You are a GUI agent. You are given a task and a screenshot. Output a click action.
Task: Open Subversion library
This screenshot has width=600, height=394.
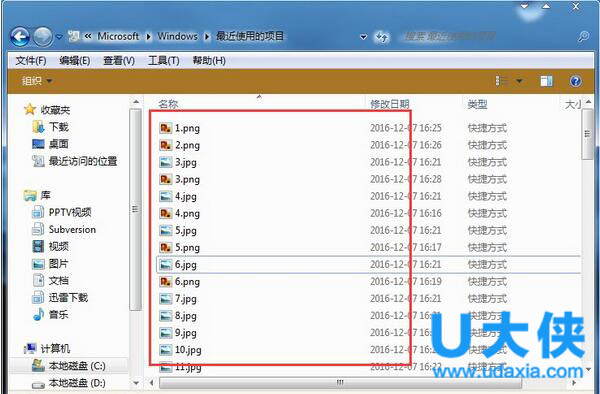coord(64,229)
